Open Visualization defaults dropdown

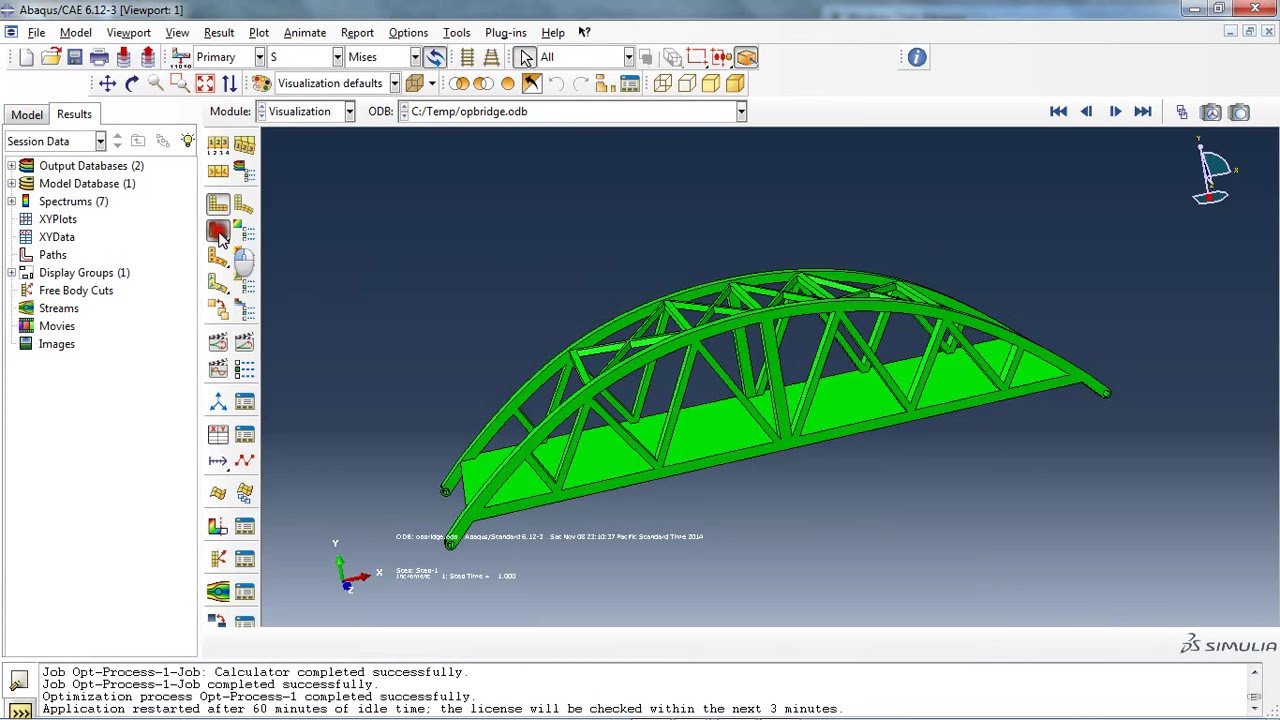click(x=395, y=84)
